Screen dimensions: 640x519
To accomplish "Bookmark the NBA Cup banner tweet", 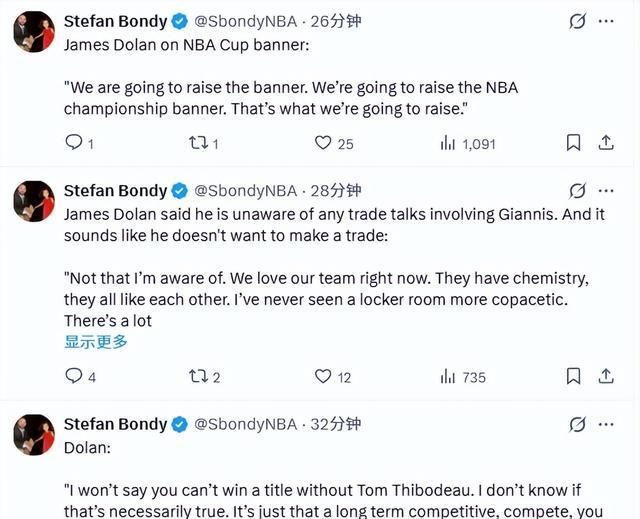I will [x=573, y=143].
